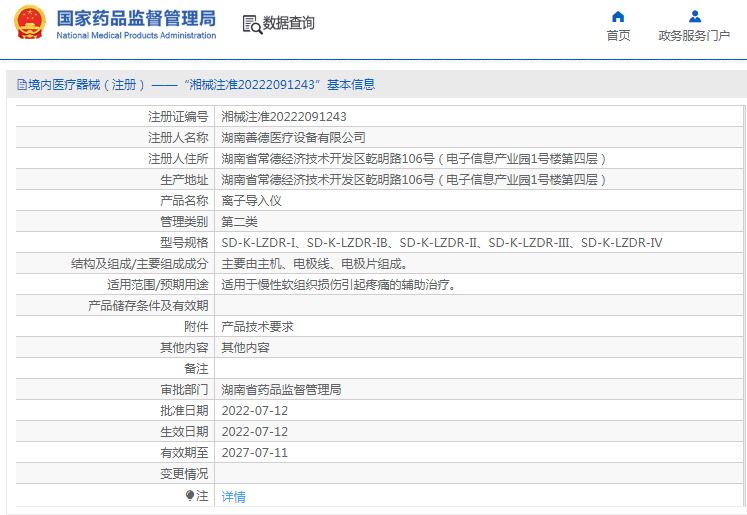The width and height of the screenshot is (747, 515).
Task: Select the 适用于慢性软组织损伤 intended use text
Action: pyautogui.click(x=339, y=285)
